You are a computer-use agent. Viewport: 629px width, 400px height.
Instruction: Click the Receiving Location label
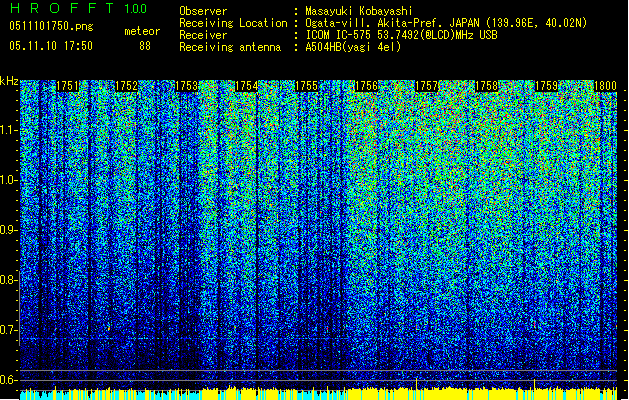[x=233, y=23]
